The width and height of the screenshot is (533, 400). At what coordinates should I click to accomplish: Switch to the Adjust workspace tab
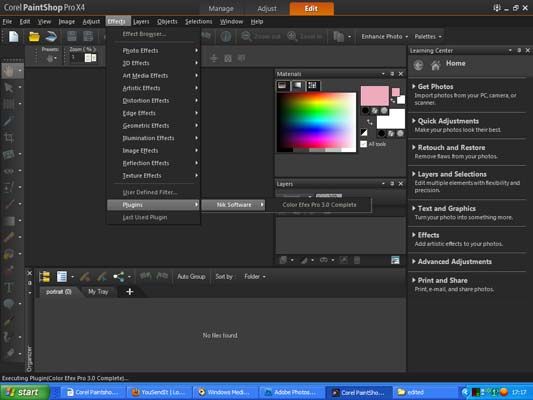(266, 8)
